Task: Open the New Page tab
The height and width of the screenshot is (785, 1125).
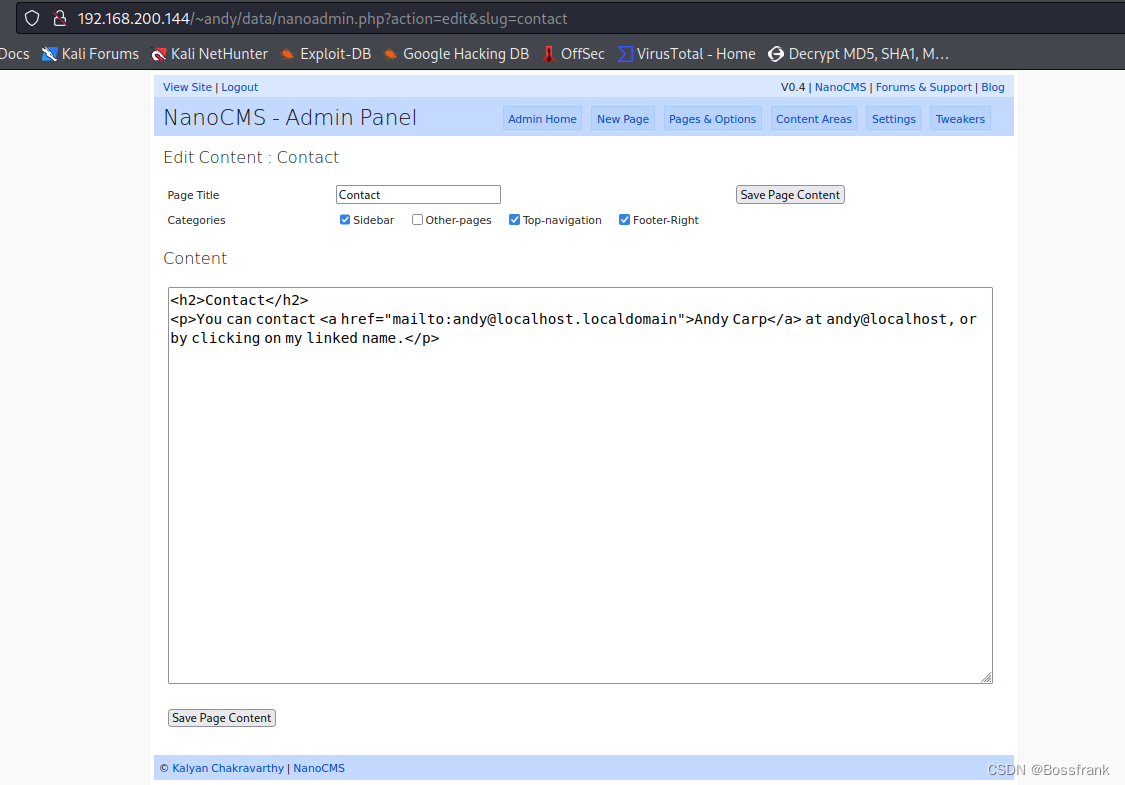Action: pos(623,119)
